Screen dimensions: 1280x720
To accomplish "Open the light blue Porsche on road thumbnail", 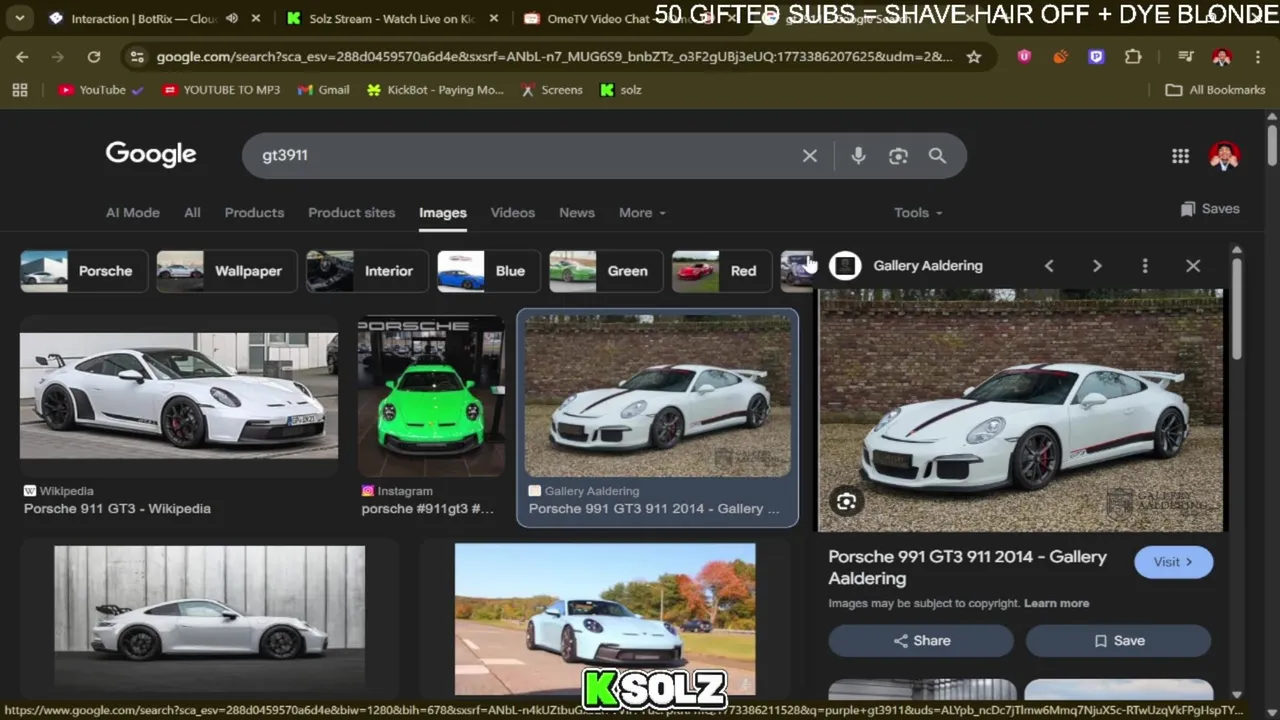I will (x=605, y=619).
